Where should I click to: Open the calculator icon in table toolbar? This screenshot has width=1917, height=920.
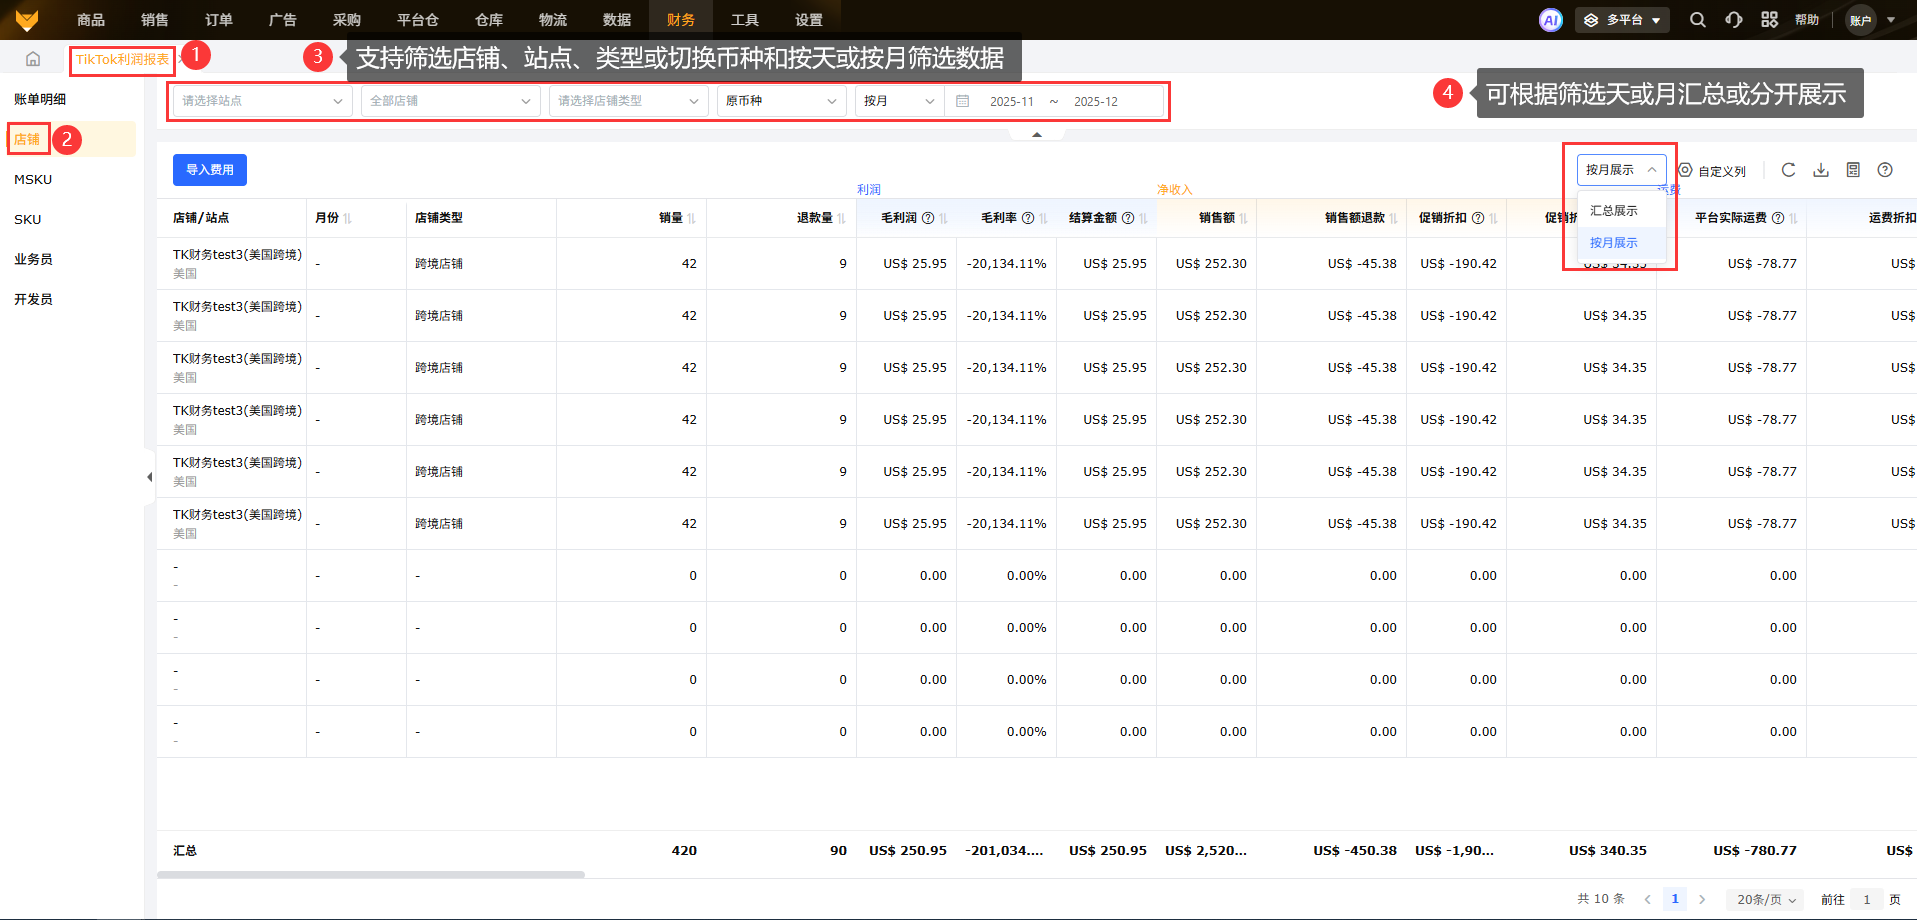click(1853, 170)
